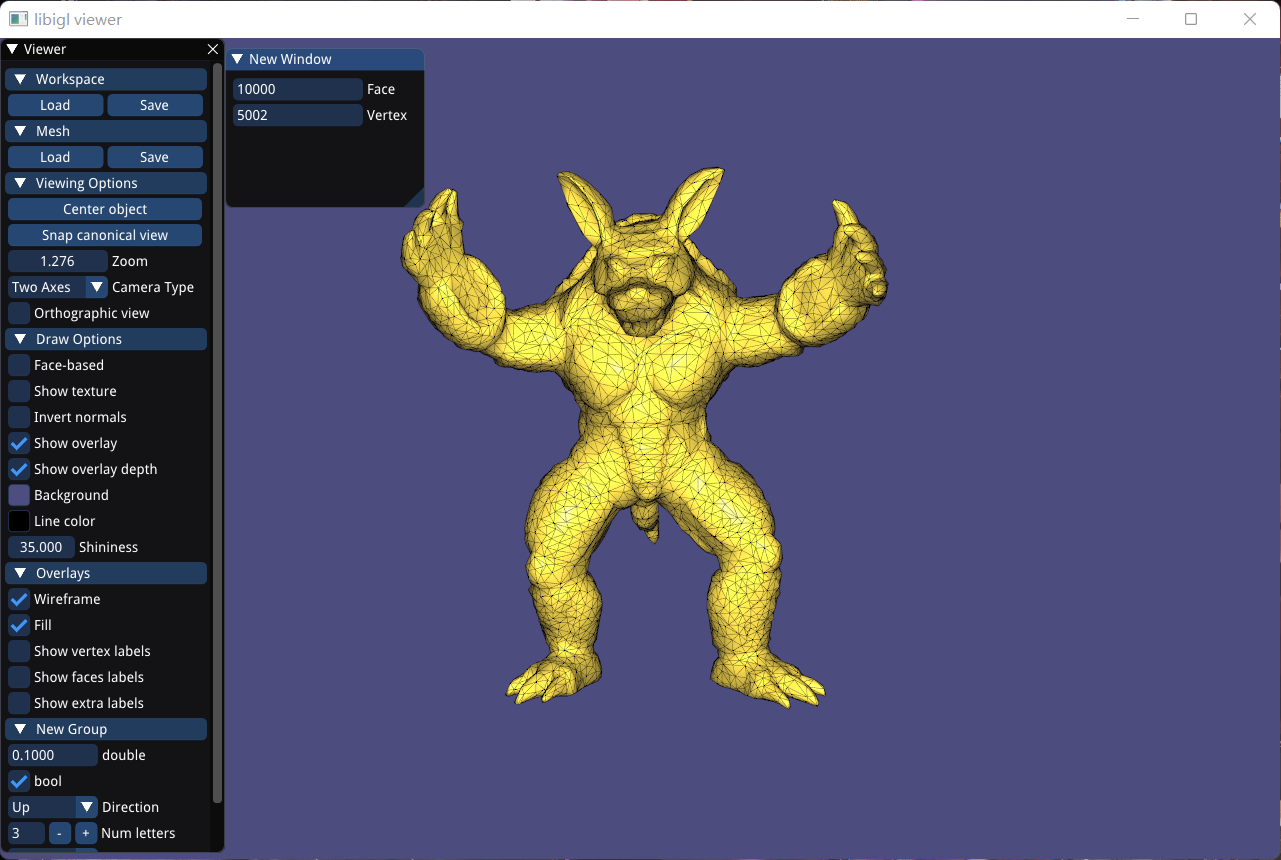This screenshot has height=860, width=1281.
Task: Uncheck the Fill overlay
Action: pyautogui.click(x=17, y=625)
